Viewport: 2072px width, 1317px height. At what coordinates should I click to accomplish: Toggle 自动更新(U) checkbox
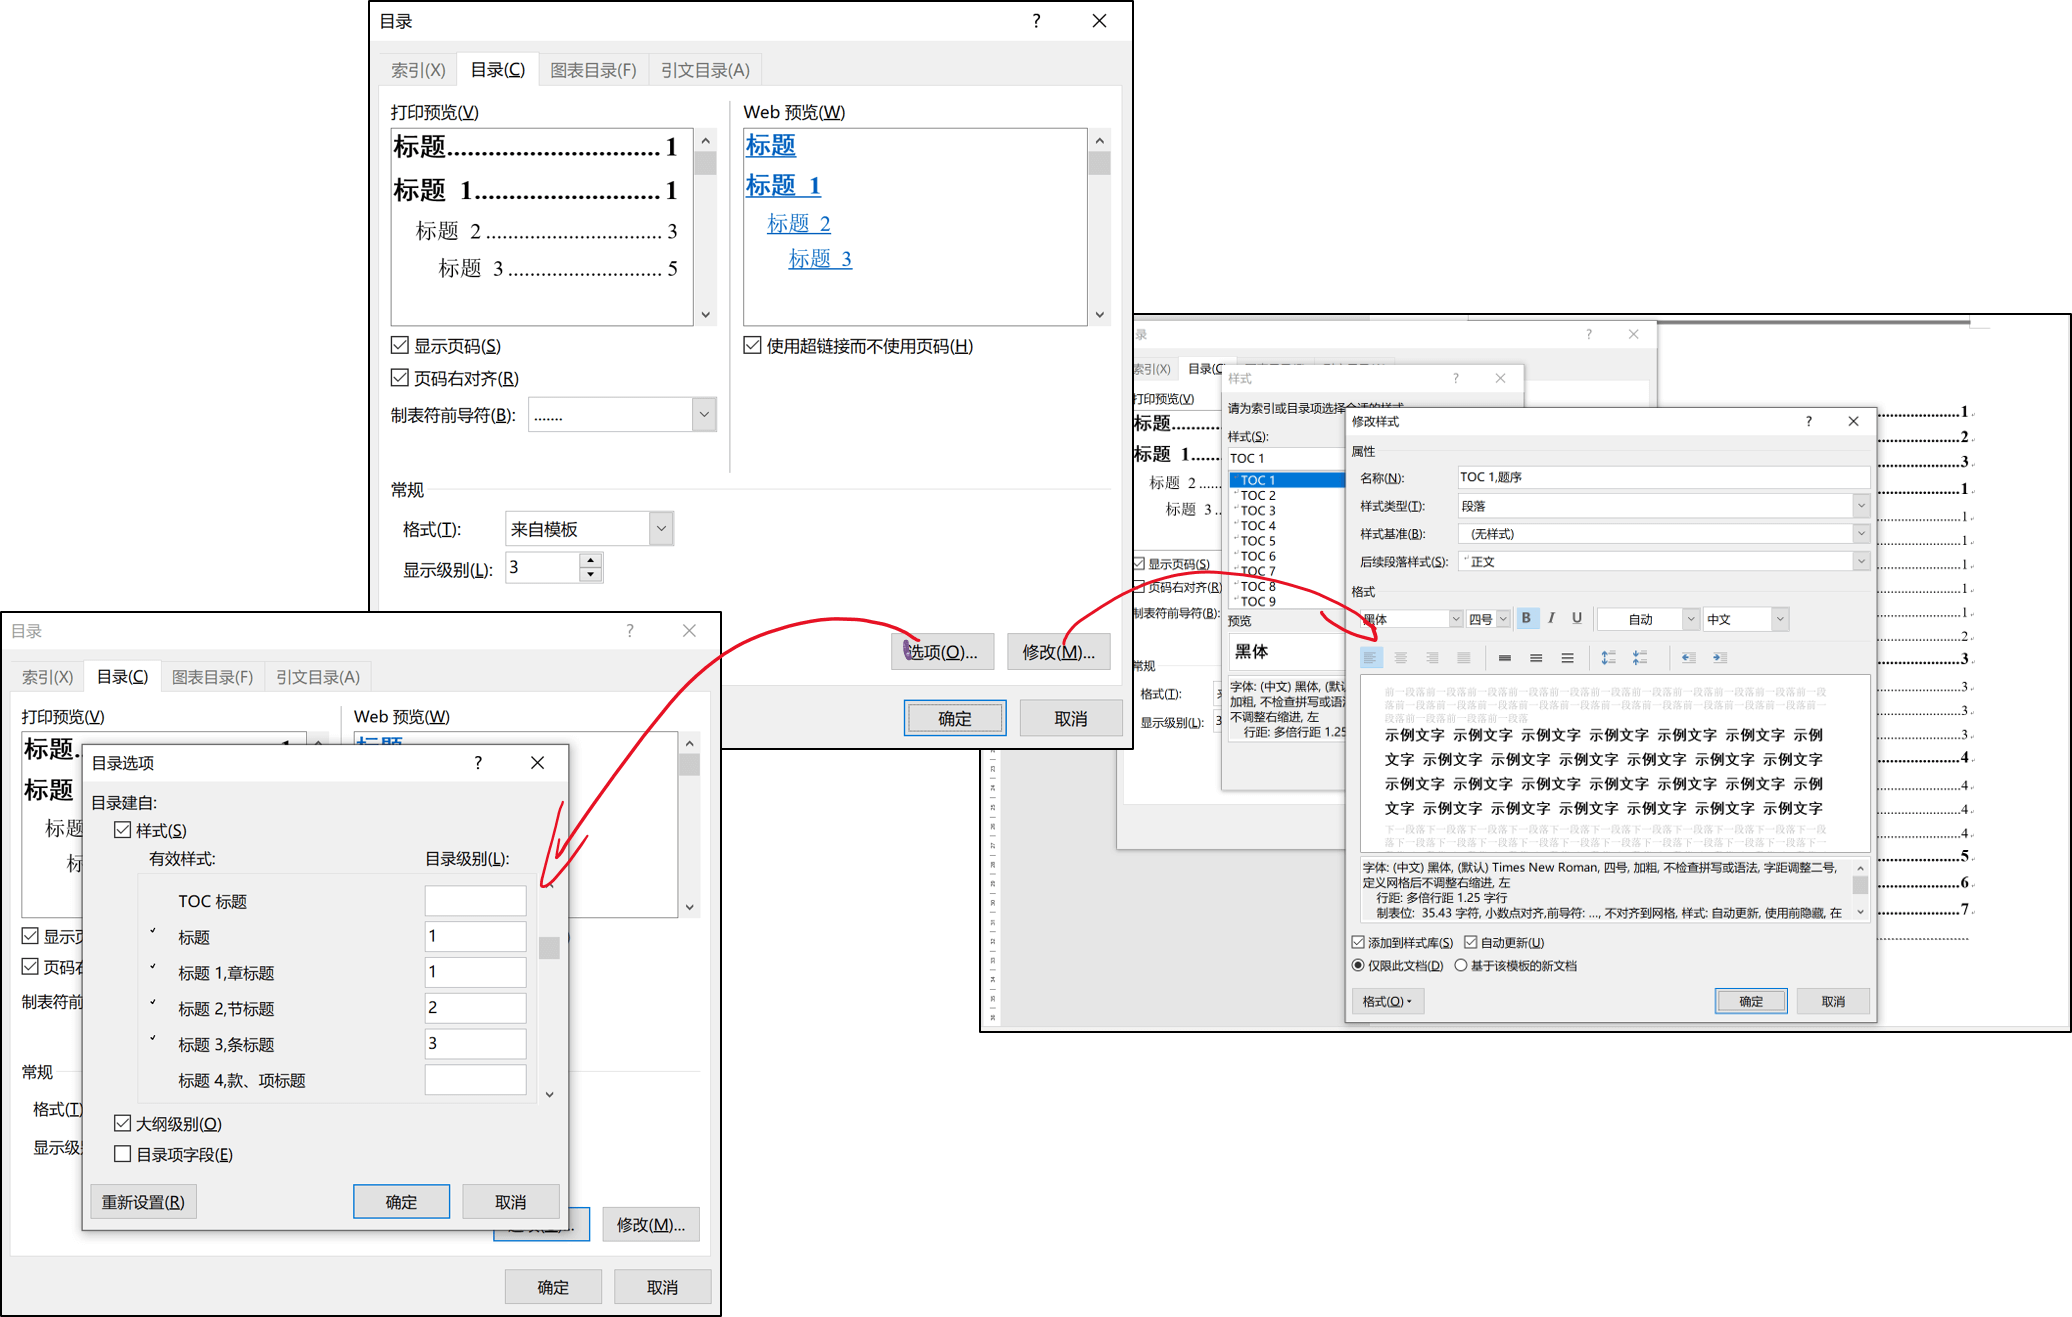coord(1471,942)
